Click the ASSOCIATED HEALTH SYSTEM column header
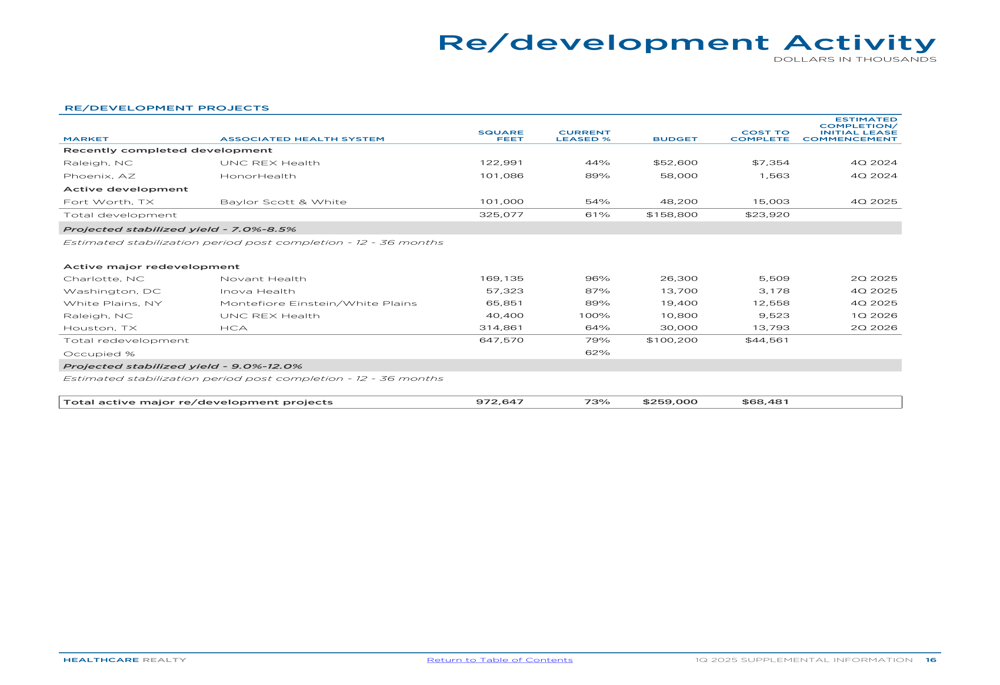The image size is (1000, 685). click(302, 139)
